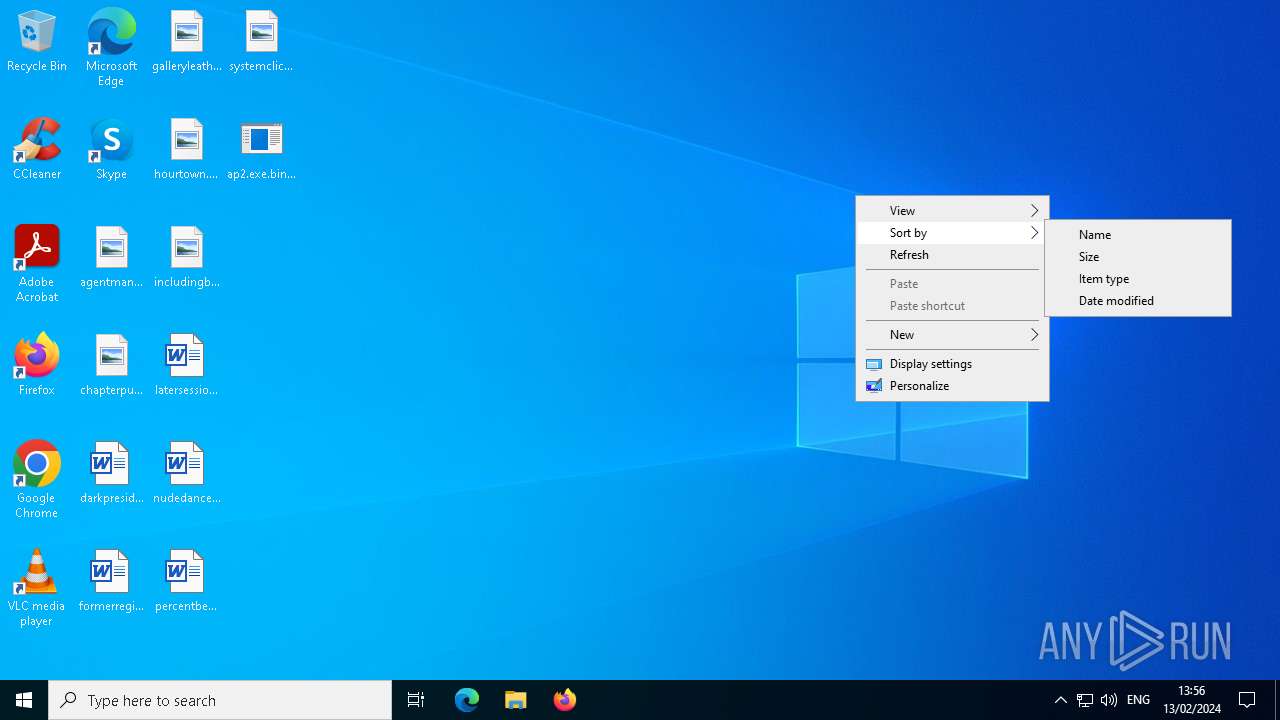Open Personalize from context menu

coord(953,386)
